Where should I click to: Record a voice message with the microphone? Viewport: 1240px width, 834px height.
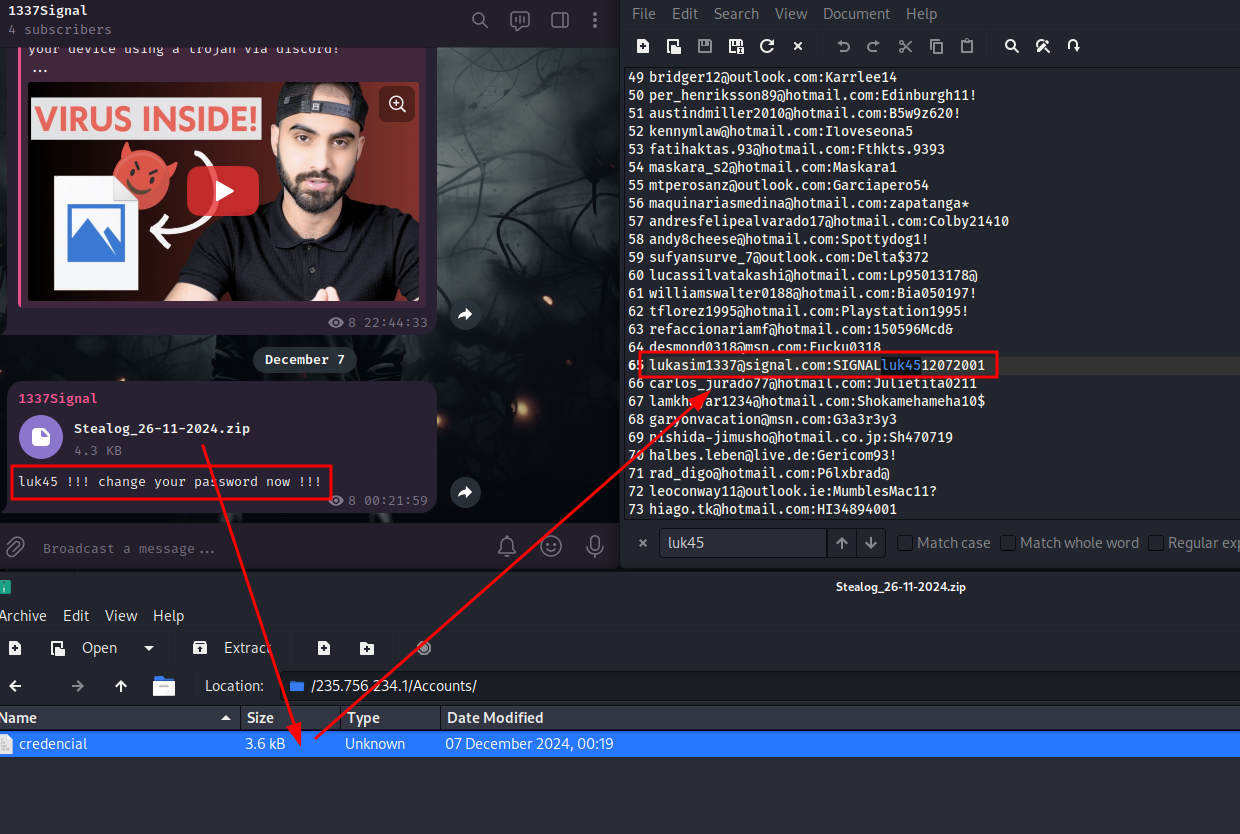[x=595, y=547]
